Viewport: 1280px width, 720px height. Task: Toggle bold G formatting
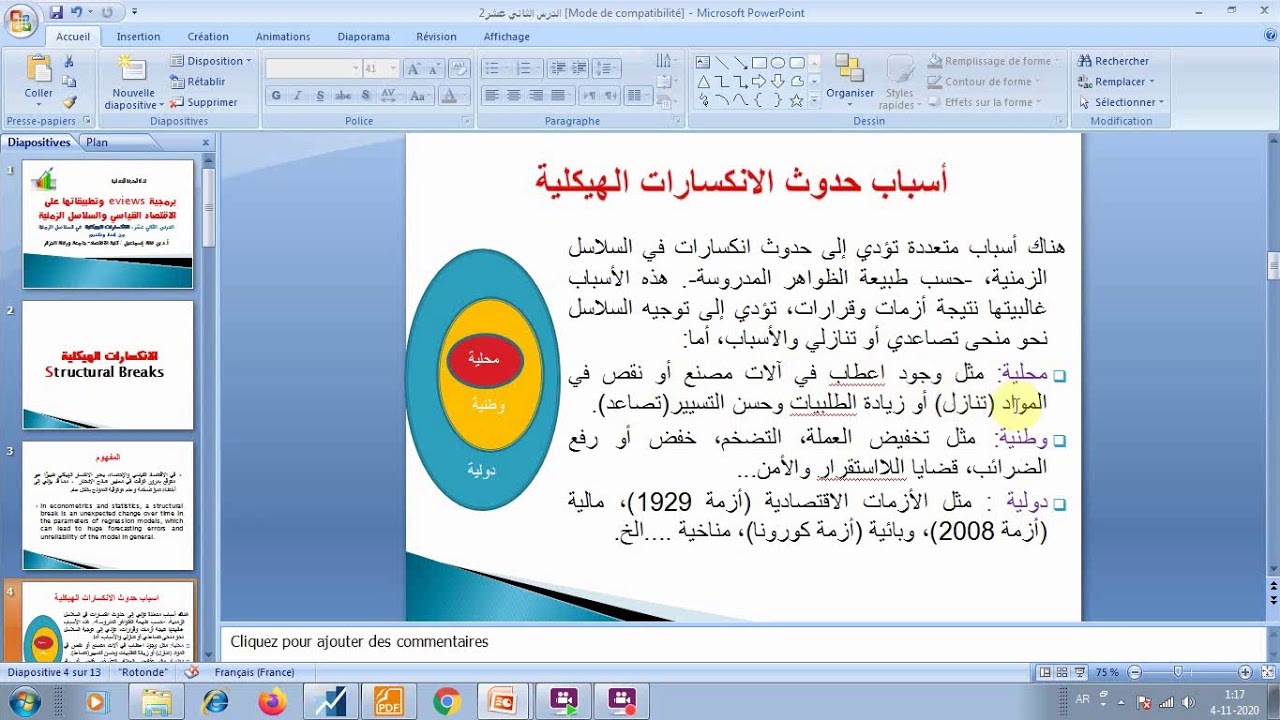tap(277, 96)
